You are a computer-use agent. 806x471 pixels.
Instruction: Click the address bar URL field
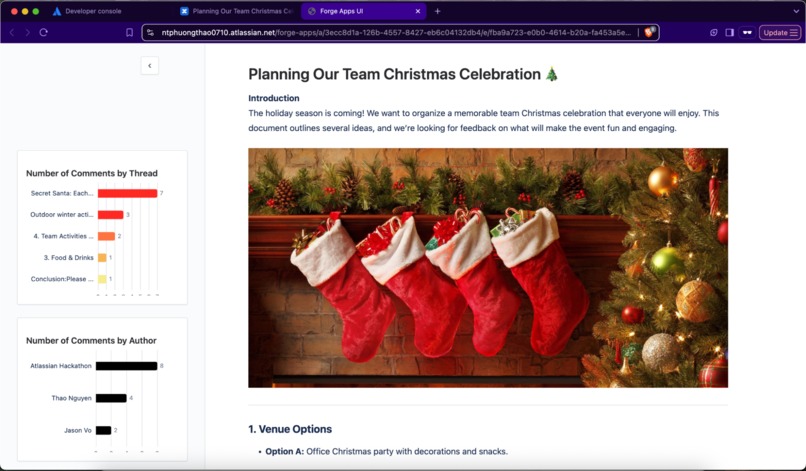pos(396,32)
